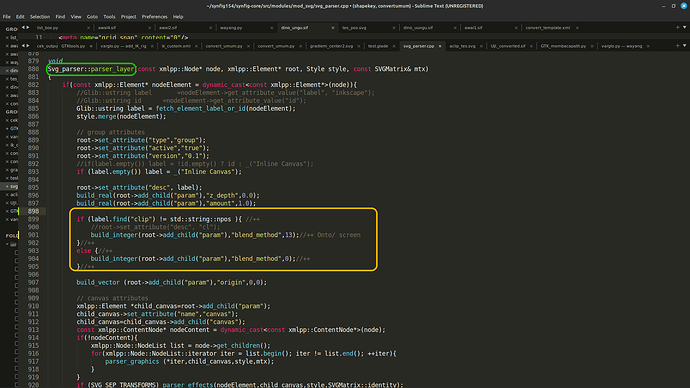Add a new tab in upper pane

pos(678,27)
